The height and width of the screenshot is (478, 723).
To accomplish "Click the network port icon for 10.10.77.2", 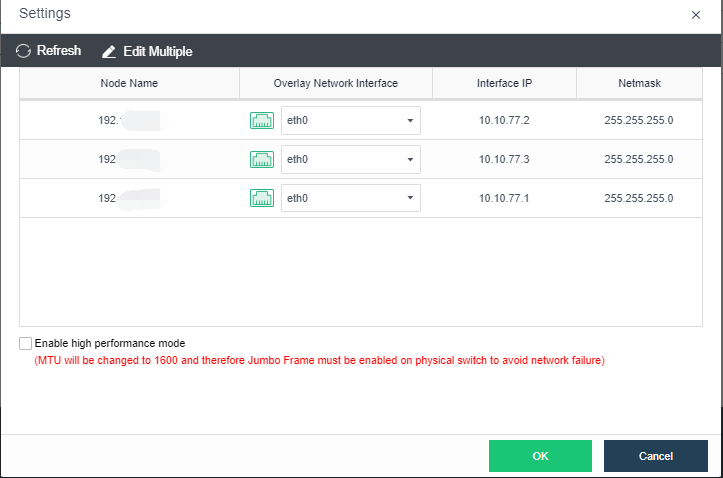I will point(261,121).
